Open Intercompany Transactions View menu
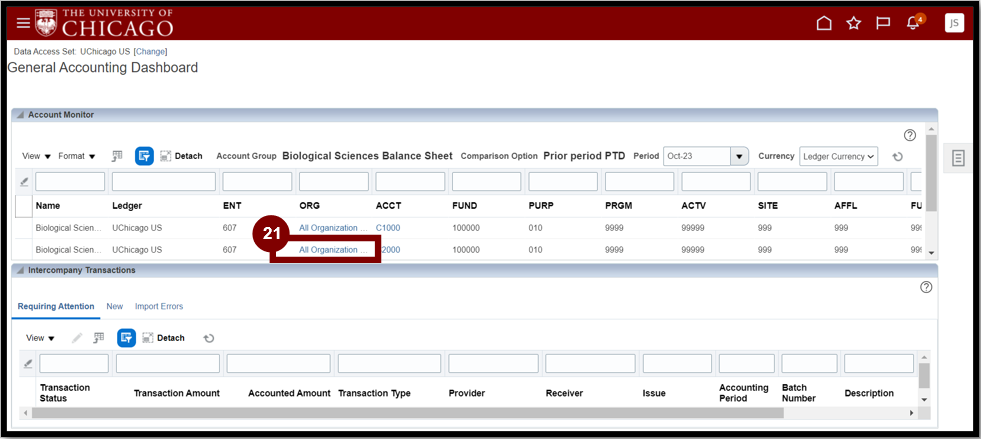The width and height of the screenshot is (981, 439). point(41,338)
